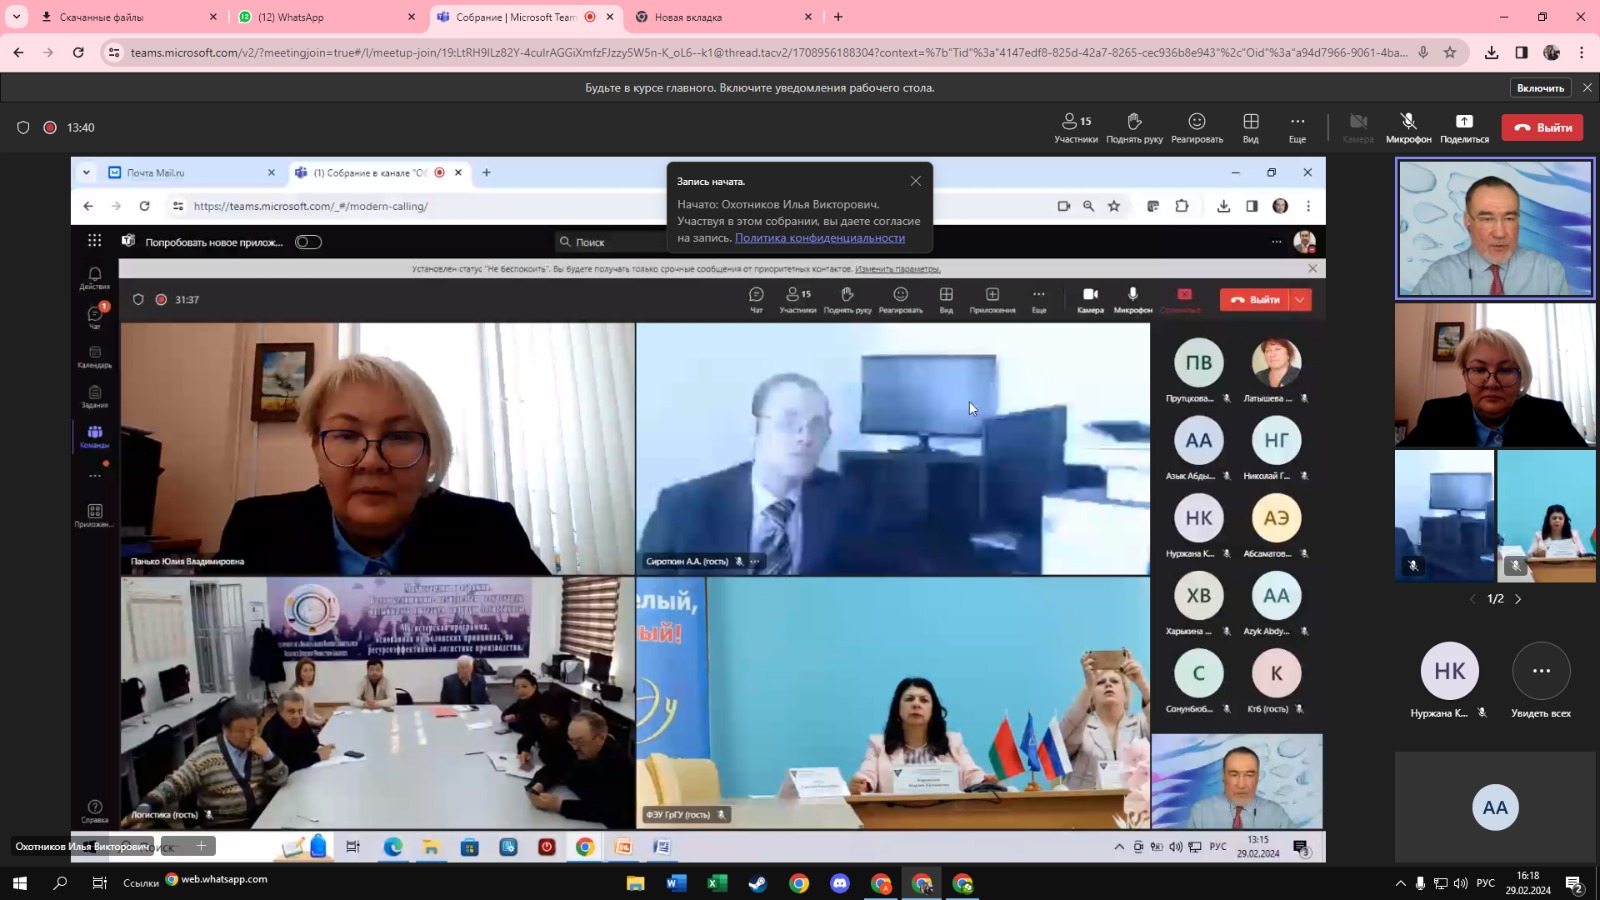Open Steam from the Windows taskbar
The image size is (1600, 900).
pos(758,883)
